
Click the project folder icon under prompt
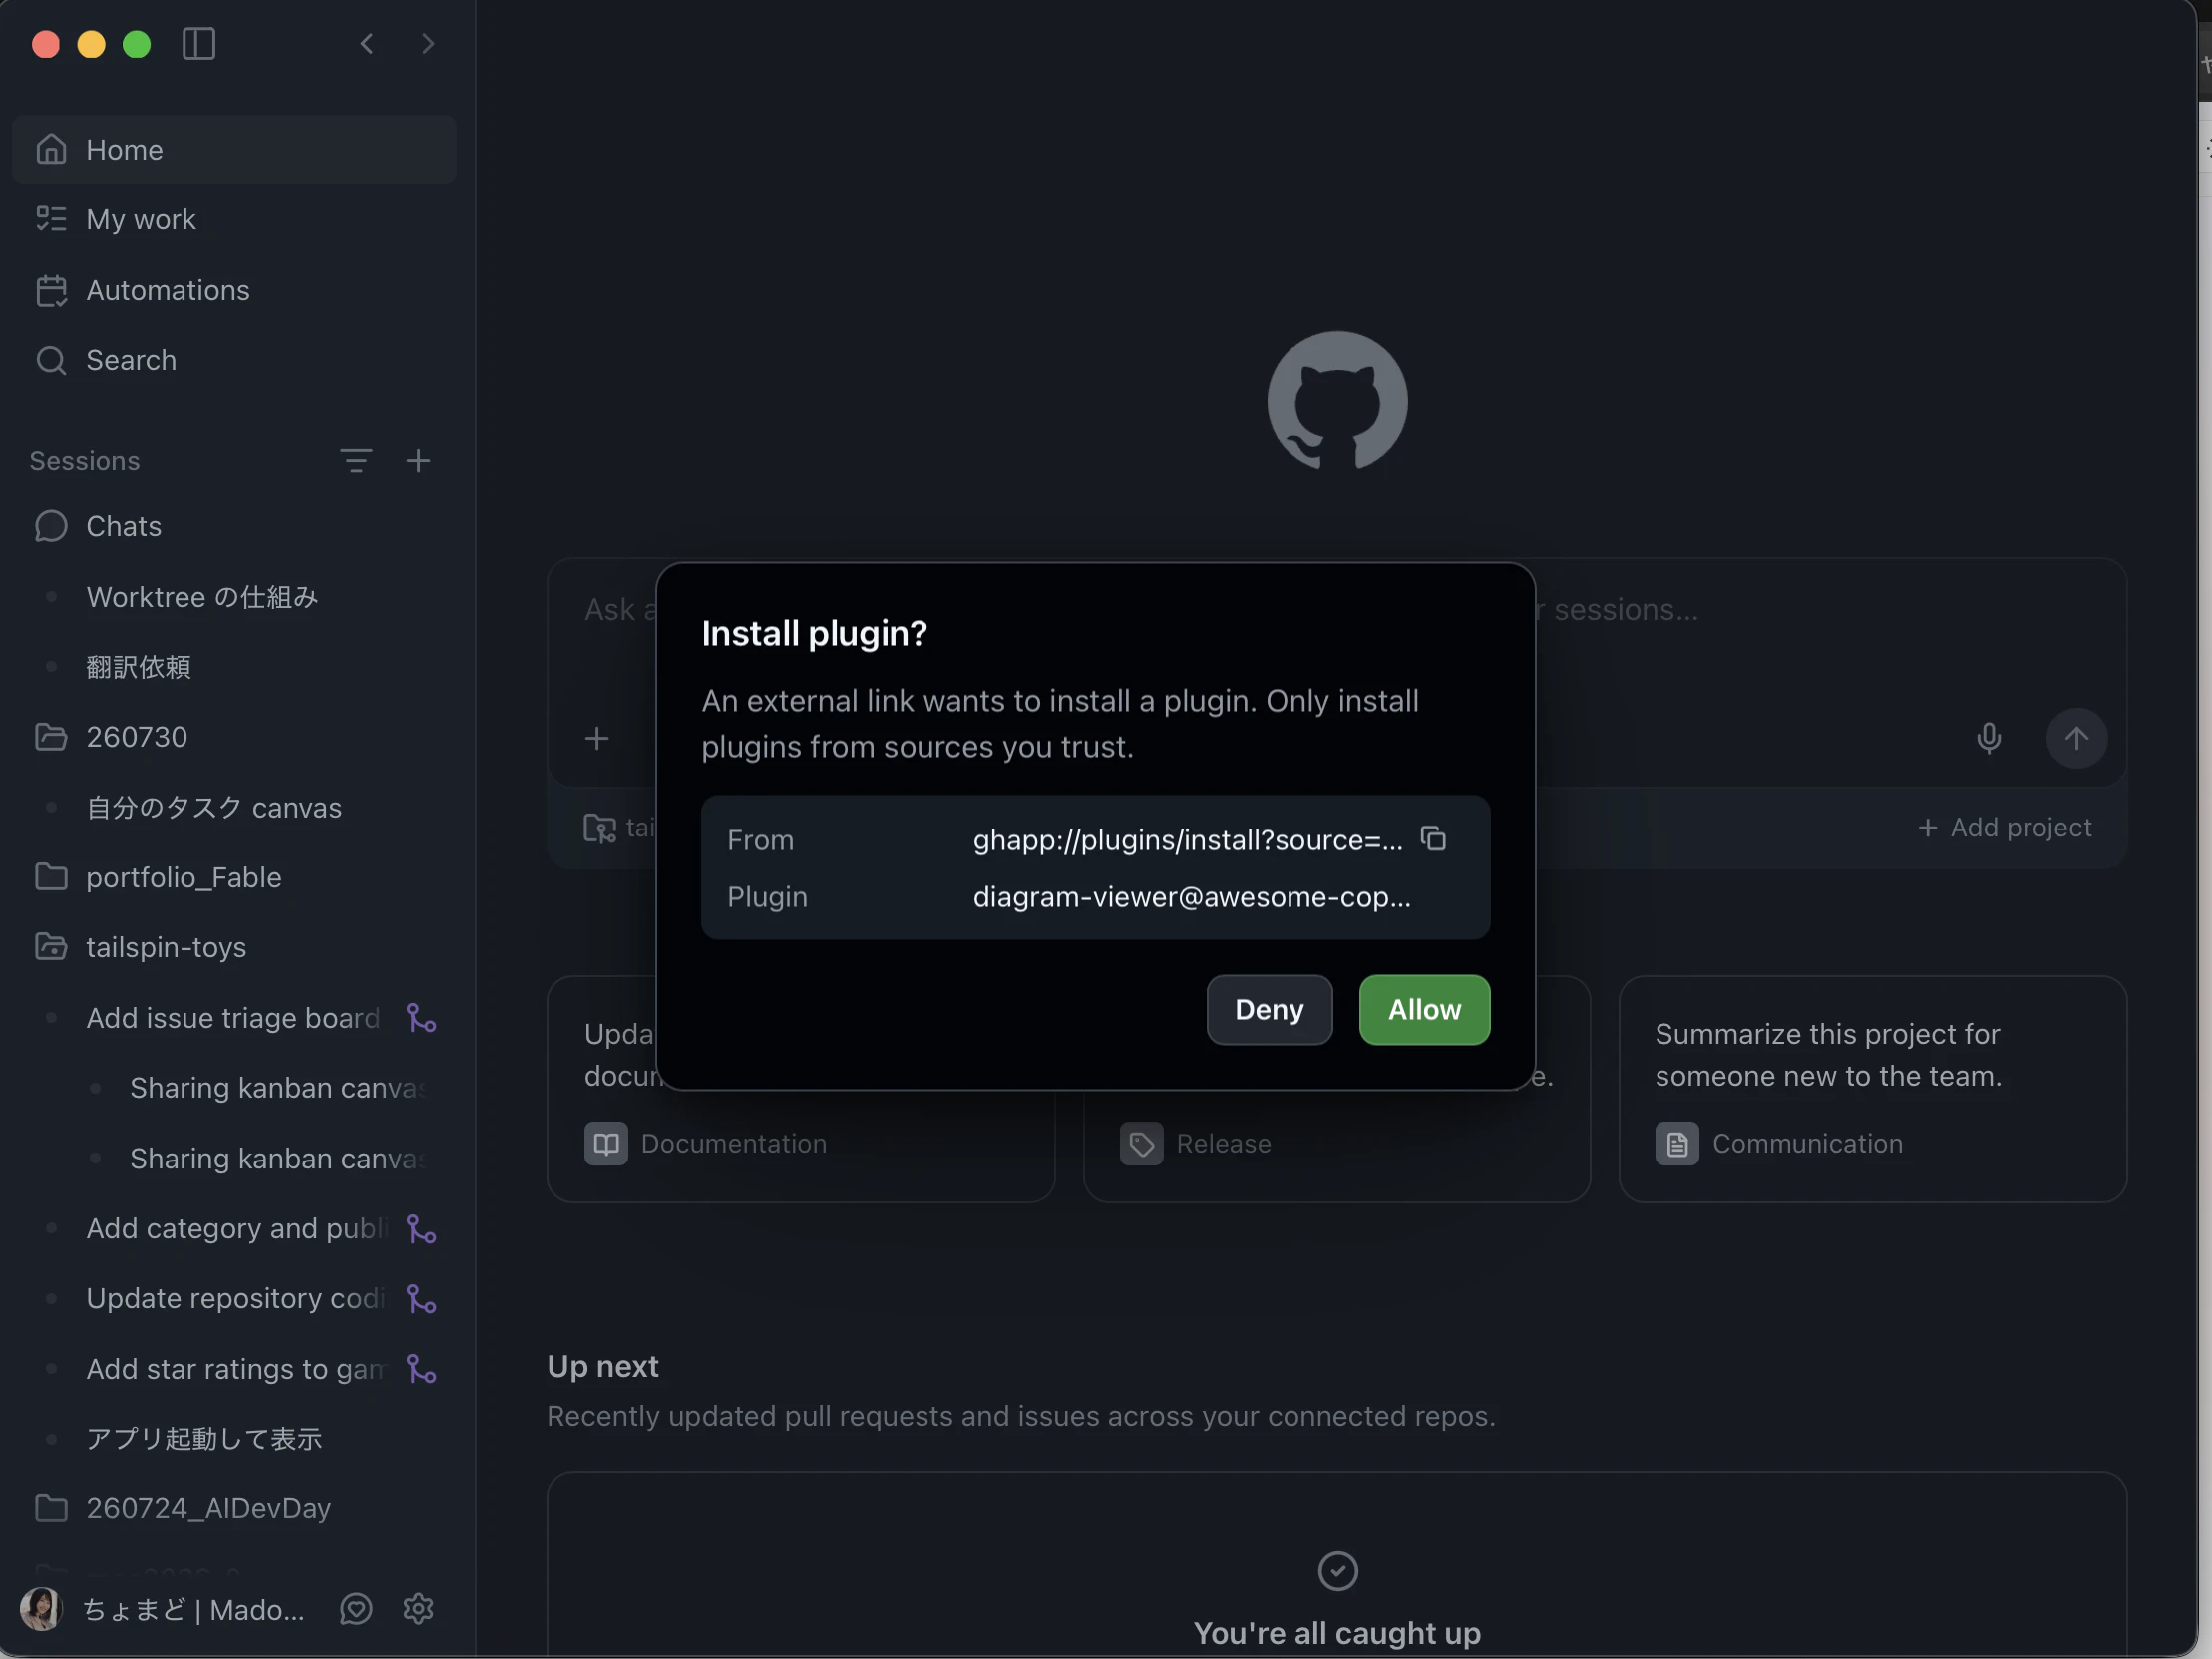(599, 828)
